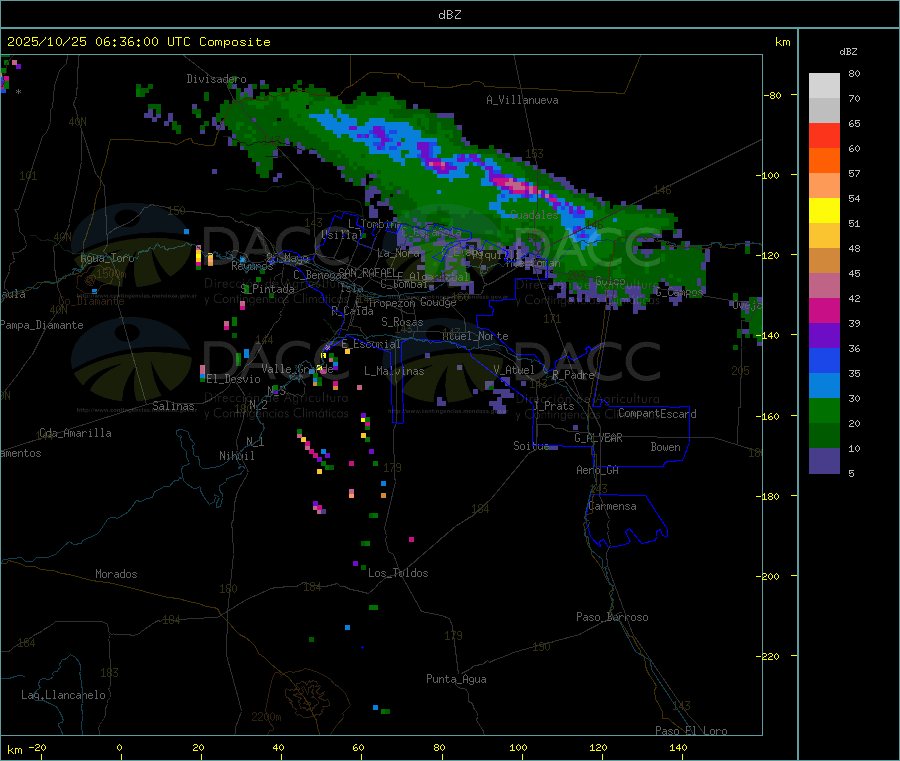Click the -80 km vertical axis tick
Image resolution: width=900 pixels, height=761 pixels.
773,95
